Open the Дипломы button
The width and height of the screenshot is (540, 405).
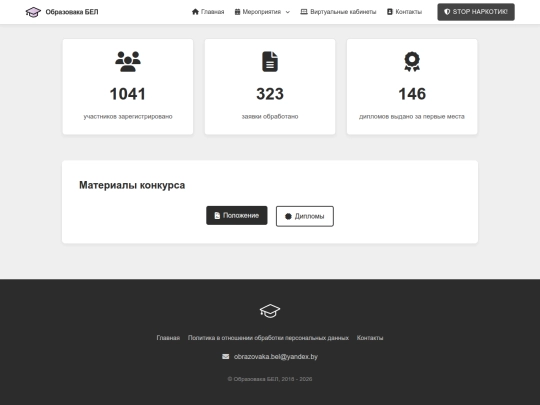click(x=305, y=216)
